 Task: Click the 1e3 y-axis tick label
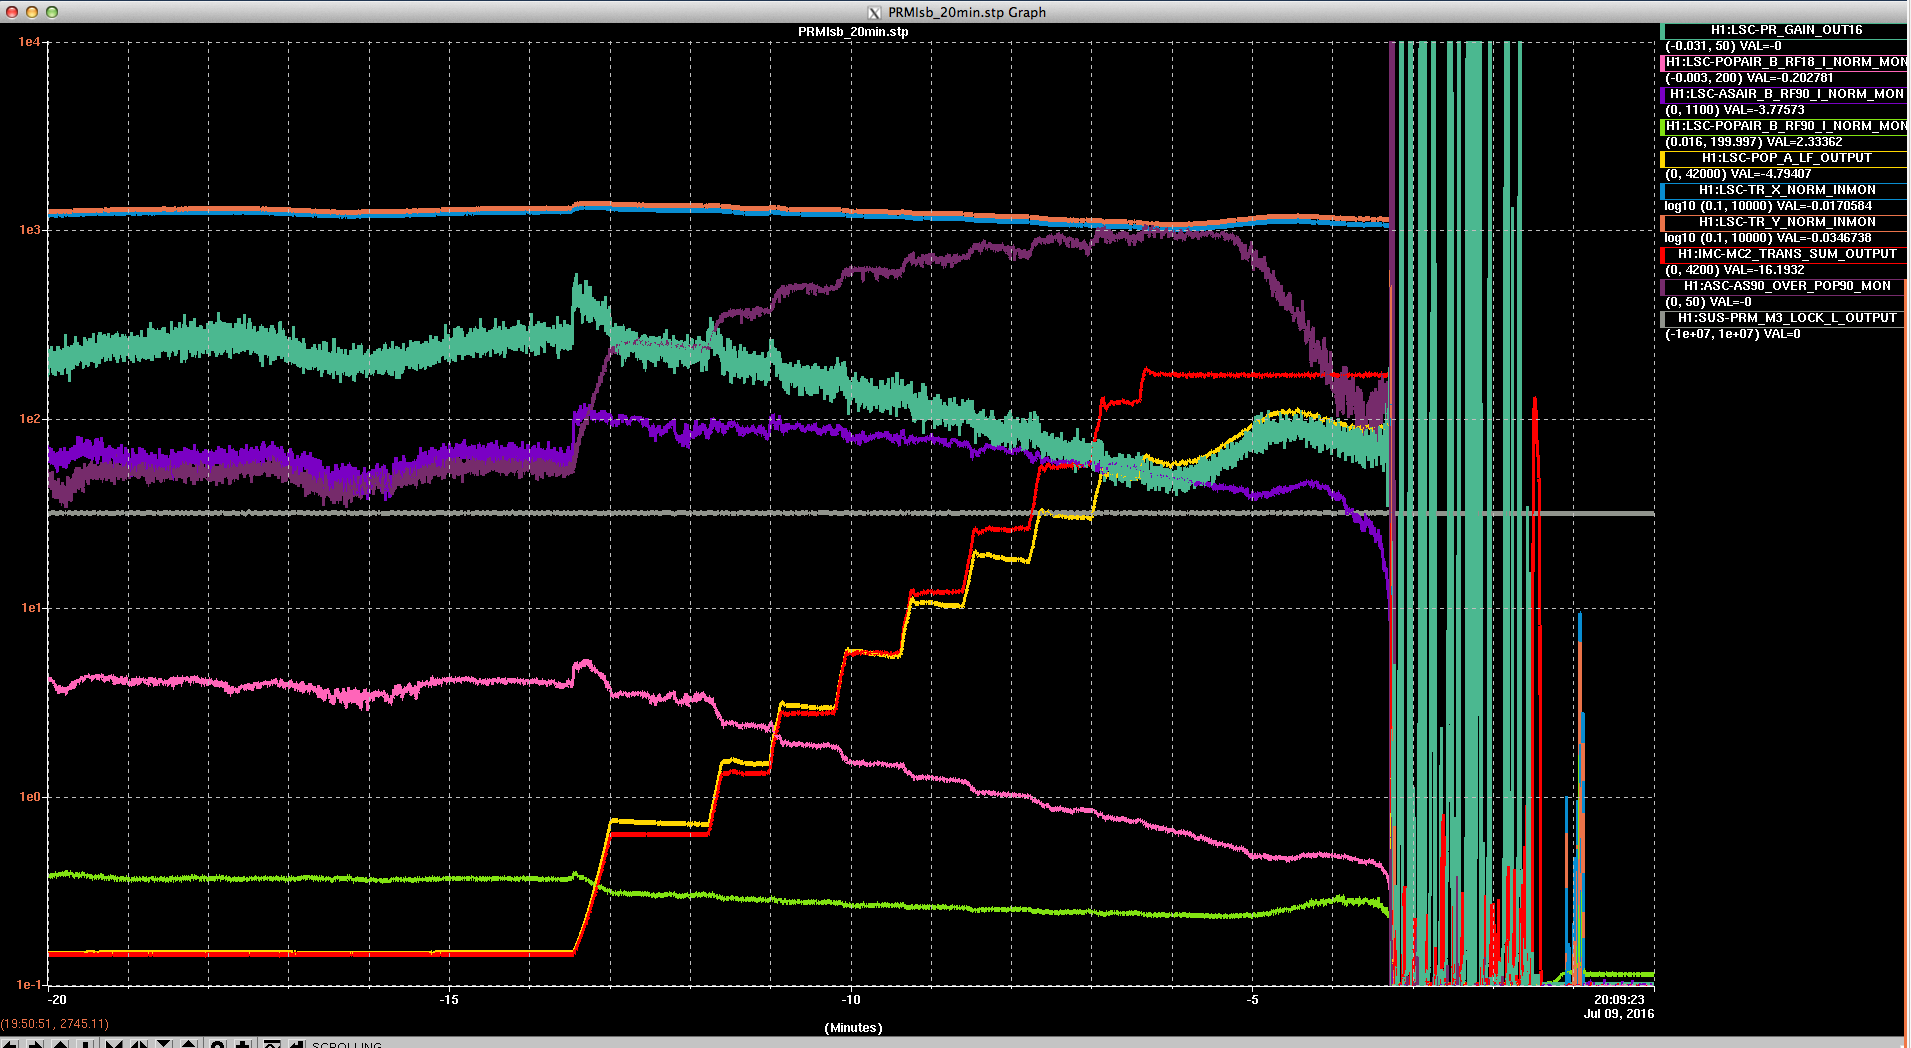coord(30,230)
